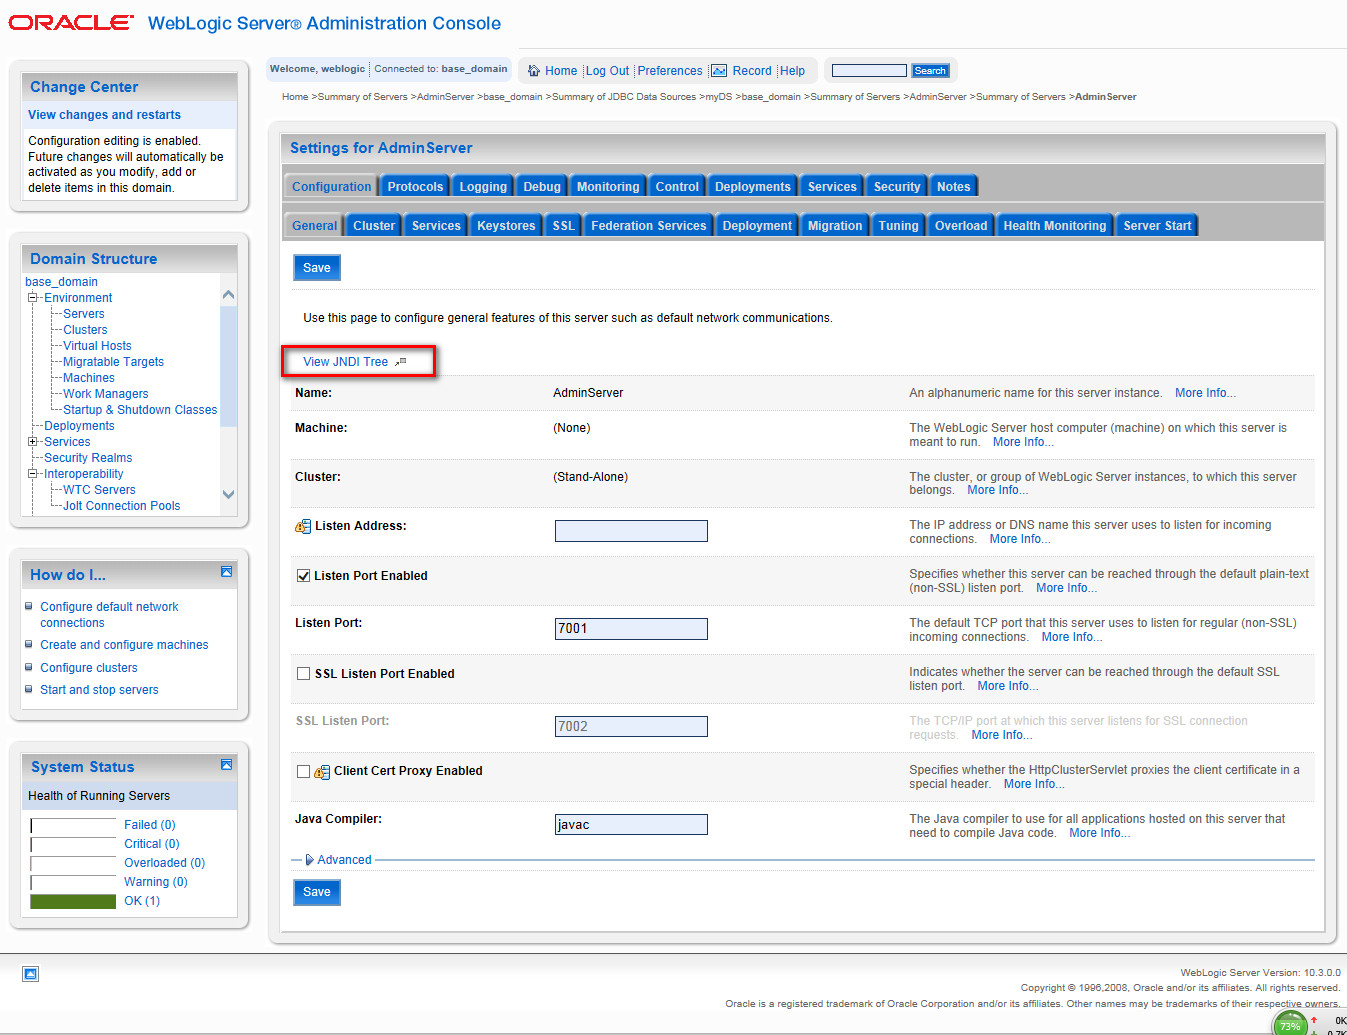Select Security Realms tree item
This screenshot has width=1347, height=1035.
point(88,458)
